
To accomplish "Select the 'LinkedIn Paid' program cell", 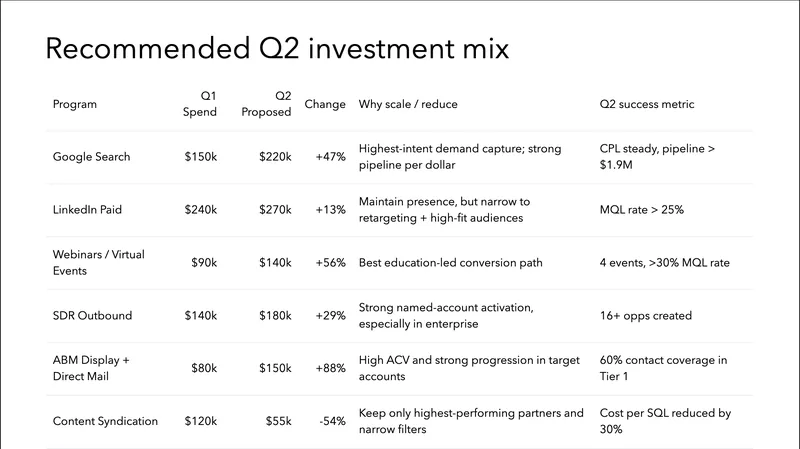I will point(90,210).
